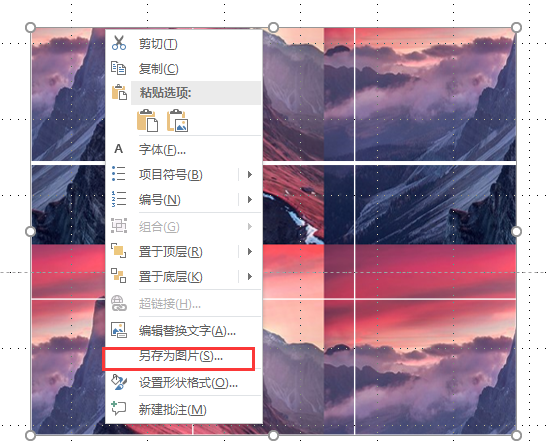Click the Edit Alt Text picture icon
546x442 pixels.
[x=119, y=330]
